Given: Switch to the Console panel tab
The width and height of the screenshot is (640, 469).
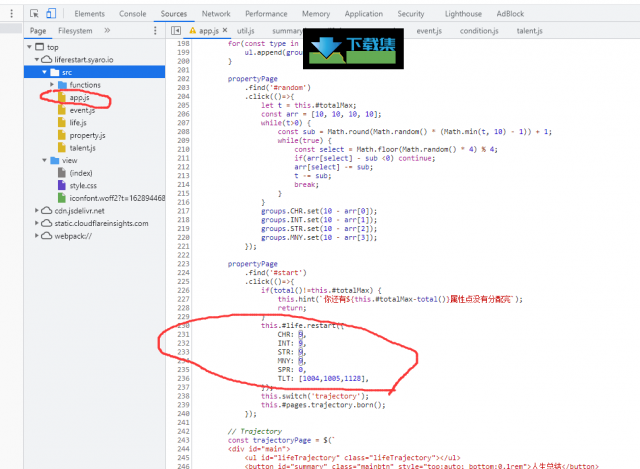Looking at the screenshot, I should coord(133,14).
